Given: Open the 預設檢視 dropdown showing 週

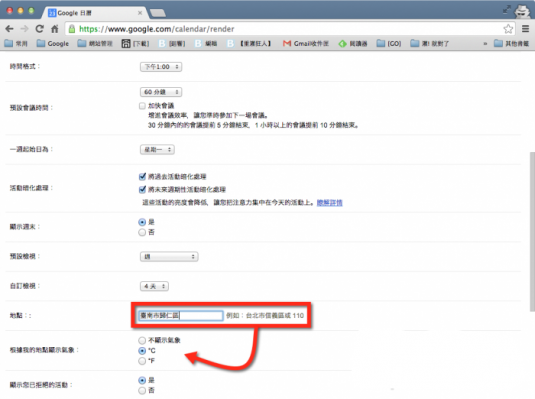Looking at the screenshot, I should click(169, 256).
